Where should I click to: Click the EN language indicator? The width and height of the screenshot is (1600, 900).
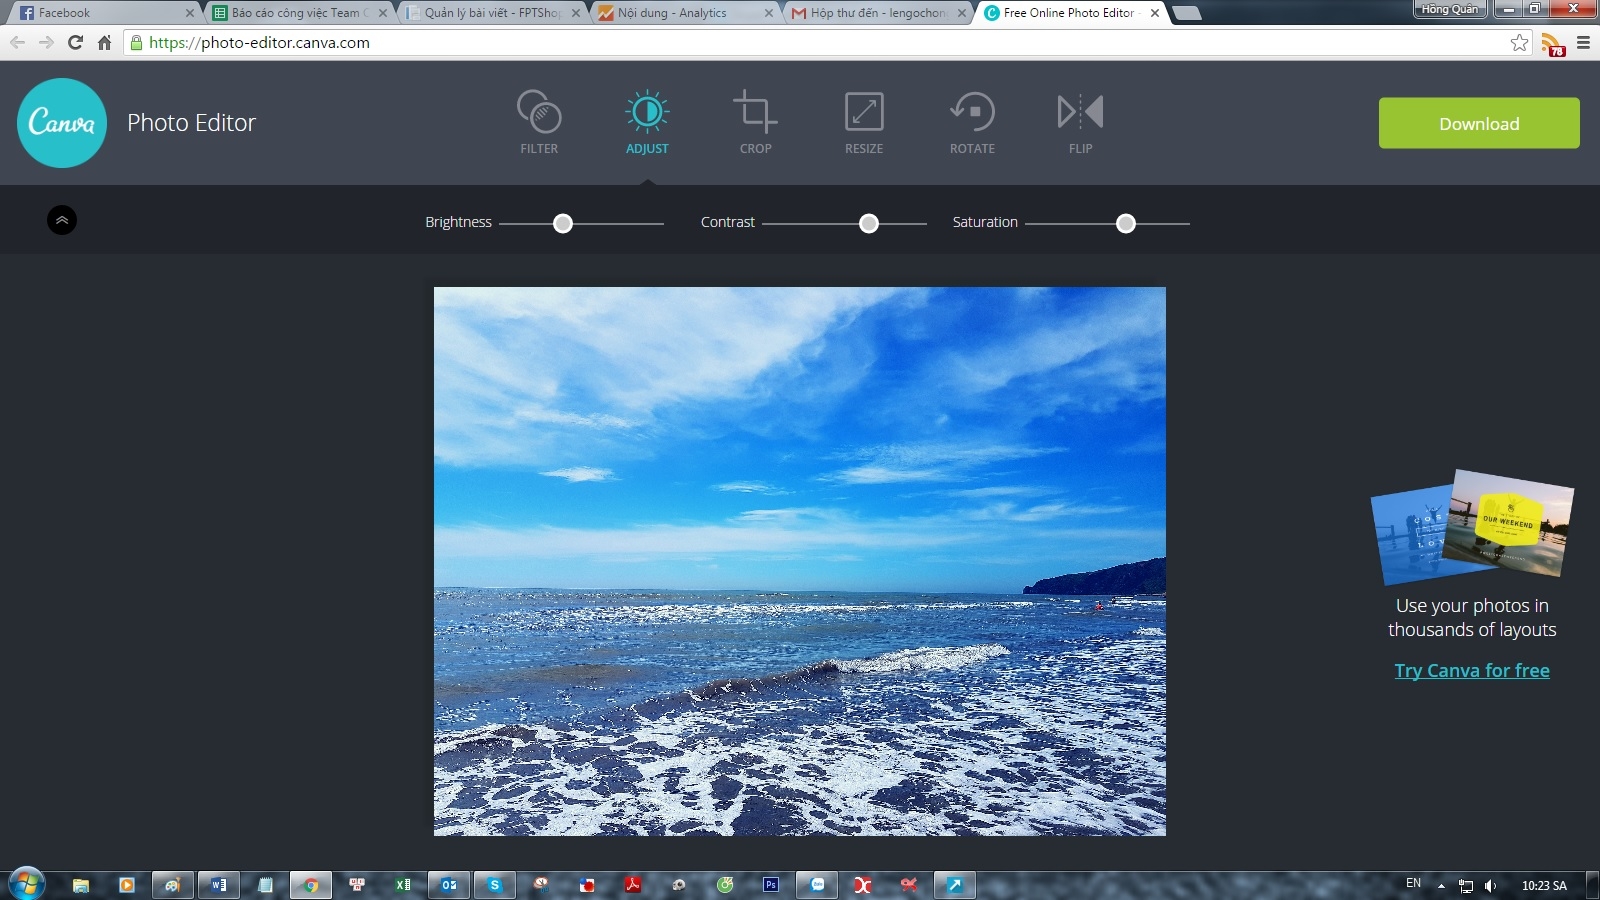coord(1413,883)
